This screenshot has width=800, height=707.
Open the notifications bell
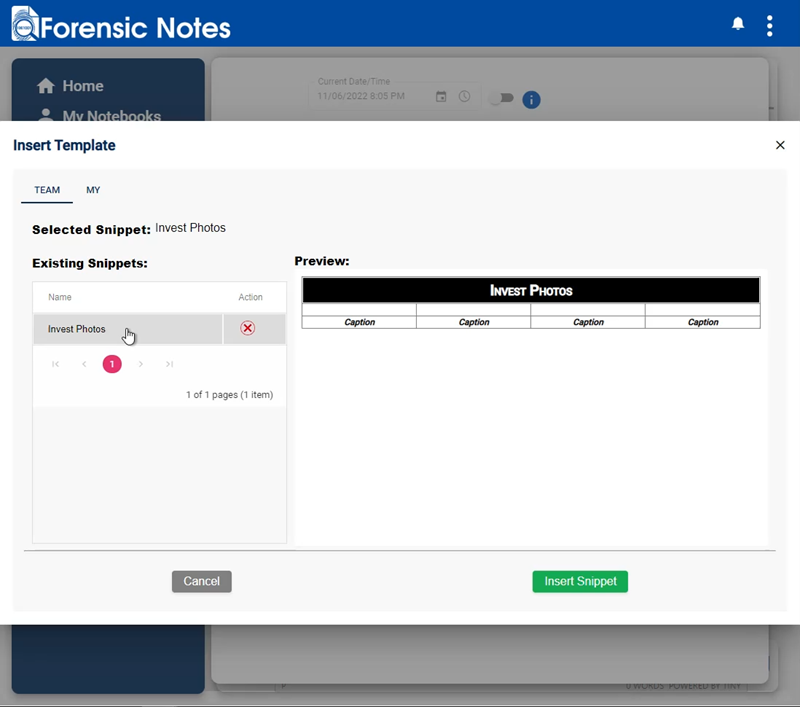click(738, 24)
